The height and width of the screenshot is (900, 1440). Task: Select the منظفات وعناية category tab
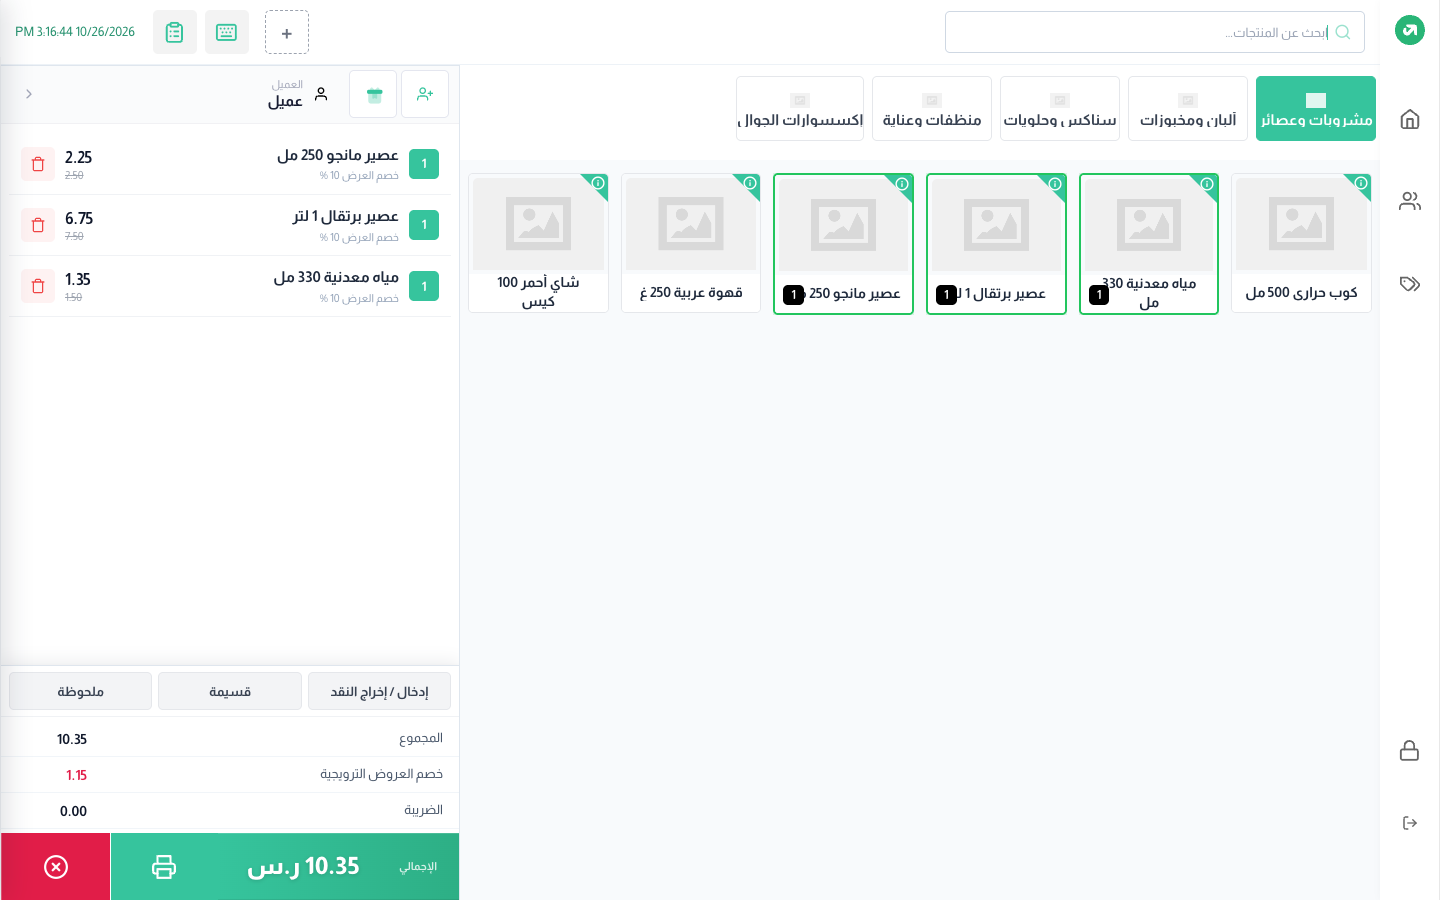click(x=932, y=108)
